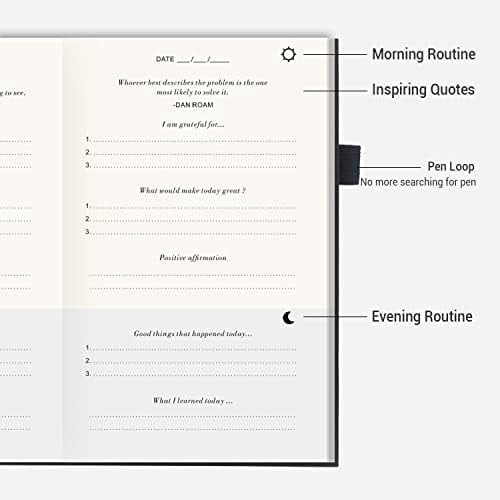Click 'What would make today great ?' heading
The height and width of the screenshot is (500, 500).
pos(193,190)
